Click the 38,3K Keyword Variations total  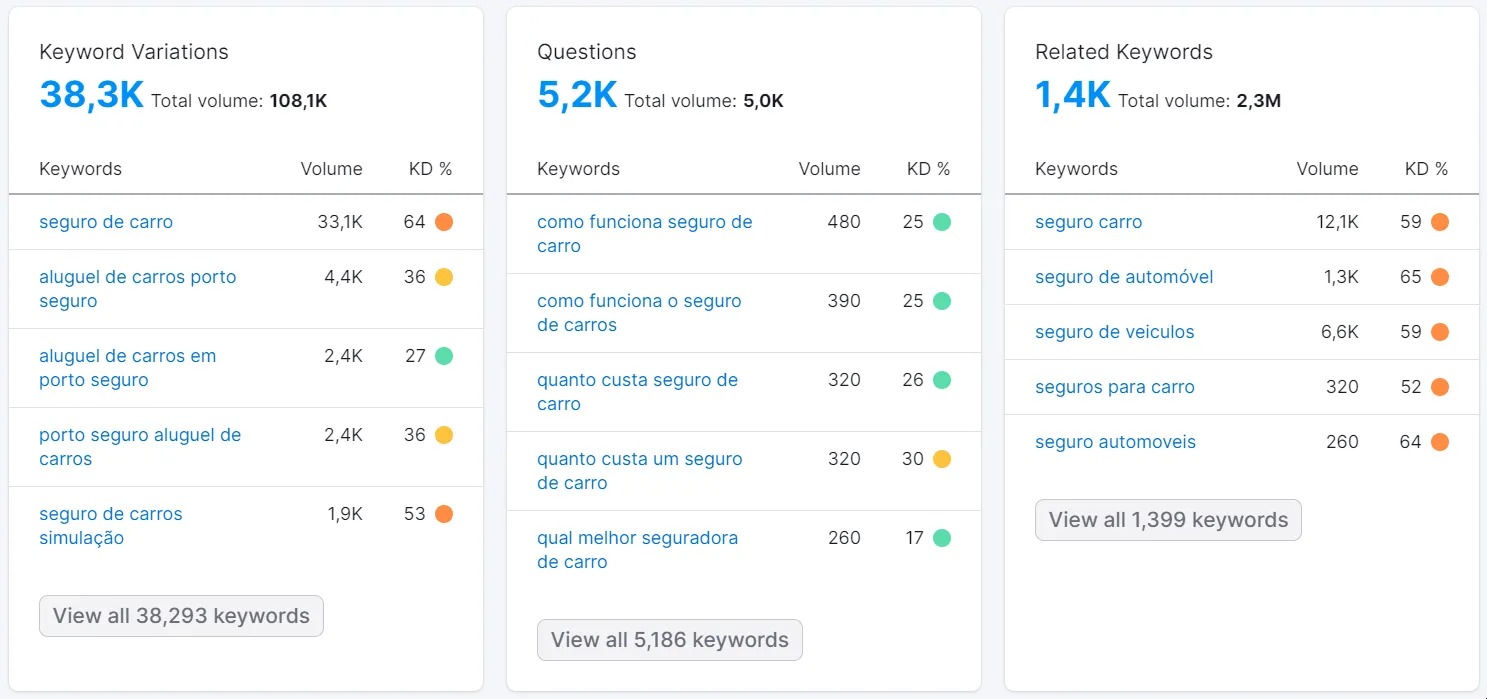click(x=92, y=95)
